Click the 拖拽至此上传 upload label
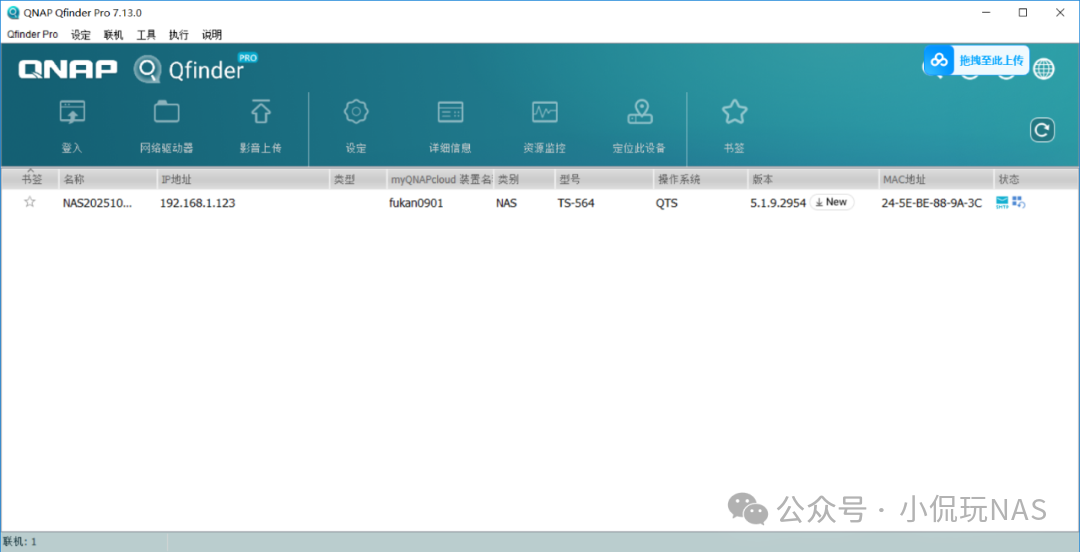Viewport: 1080px width, 552px height. [x=991, y=61]
